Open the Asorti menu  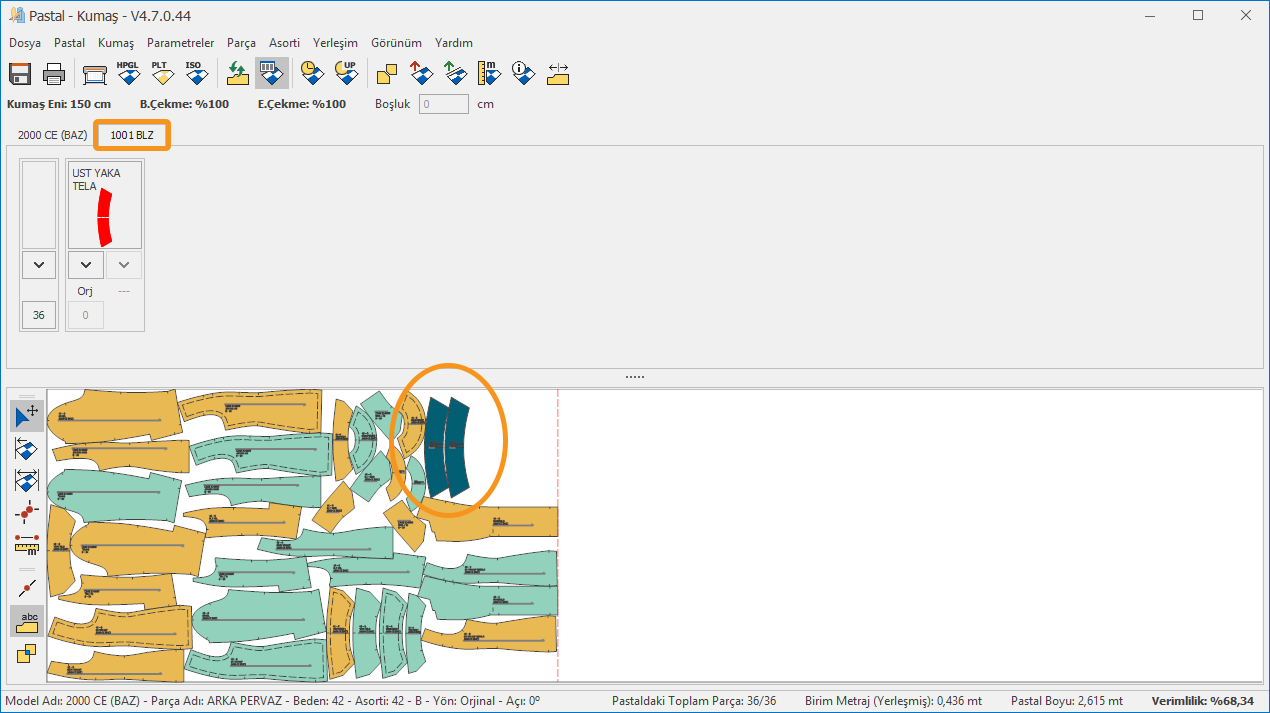(284, 43)
